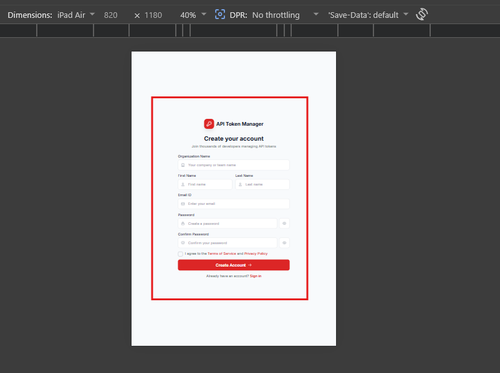Click the DPR label in toolbar
This screenshot has height=373, width=500.
pos(238,15)
